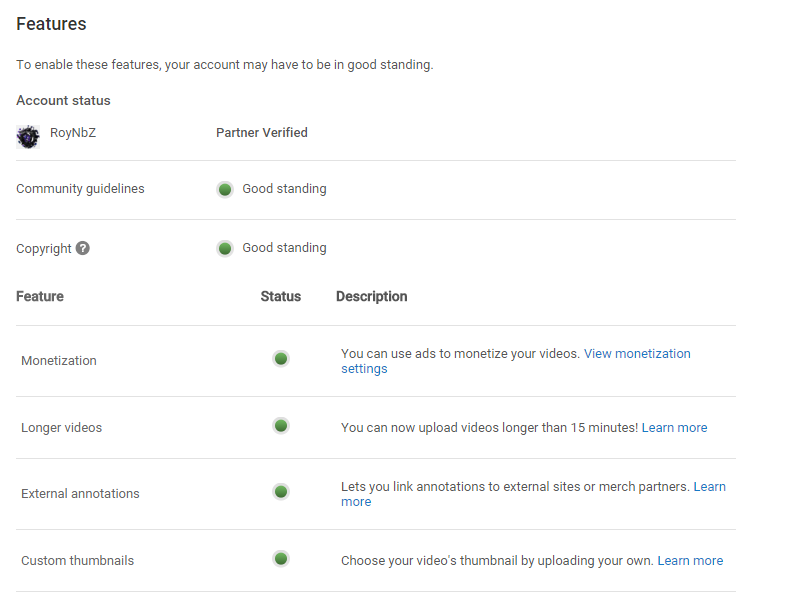803x602 pixels.
Task: Click the Status column header
Action: pos(280,297)
